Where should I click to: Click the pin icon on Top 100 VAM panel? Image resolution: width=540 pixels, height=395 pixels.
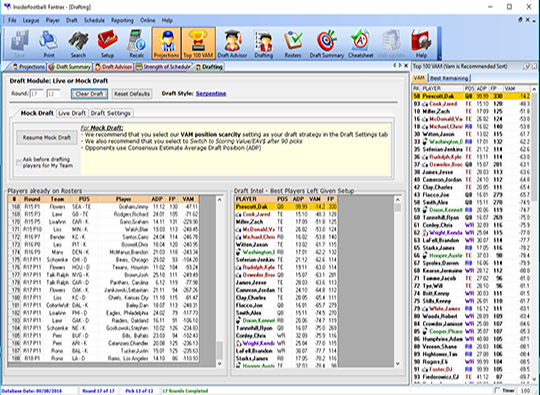click(527, 66)
